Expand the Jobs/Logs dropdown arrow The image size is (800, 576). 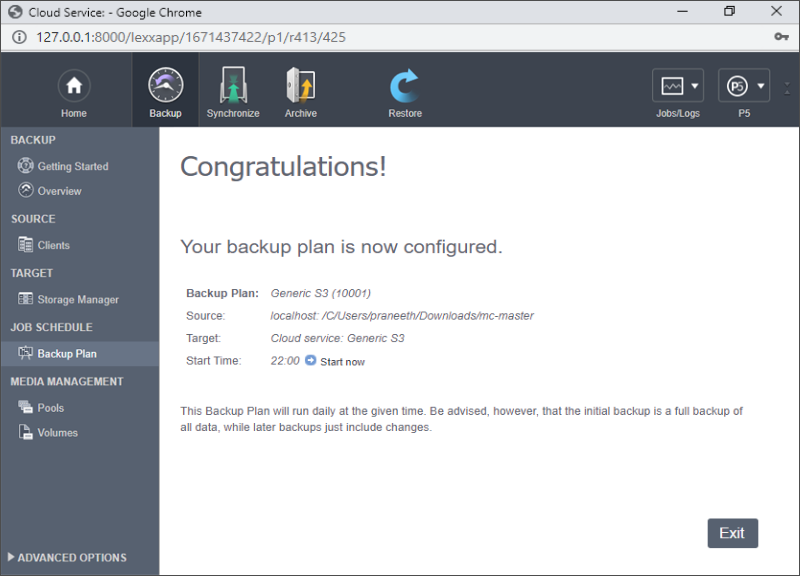coord(694,86)
